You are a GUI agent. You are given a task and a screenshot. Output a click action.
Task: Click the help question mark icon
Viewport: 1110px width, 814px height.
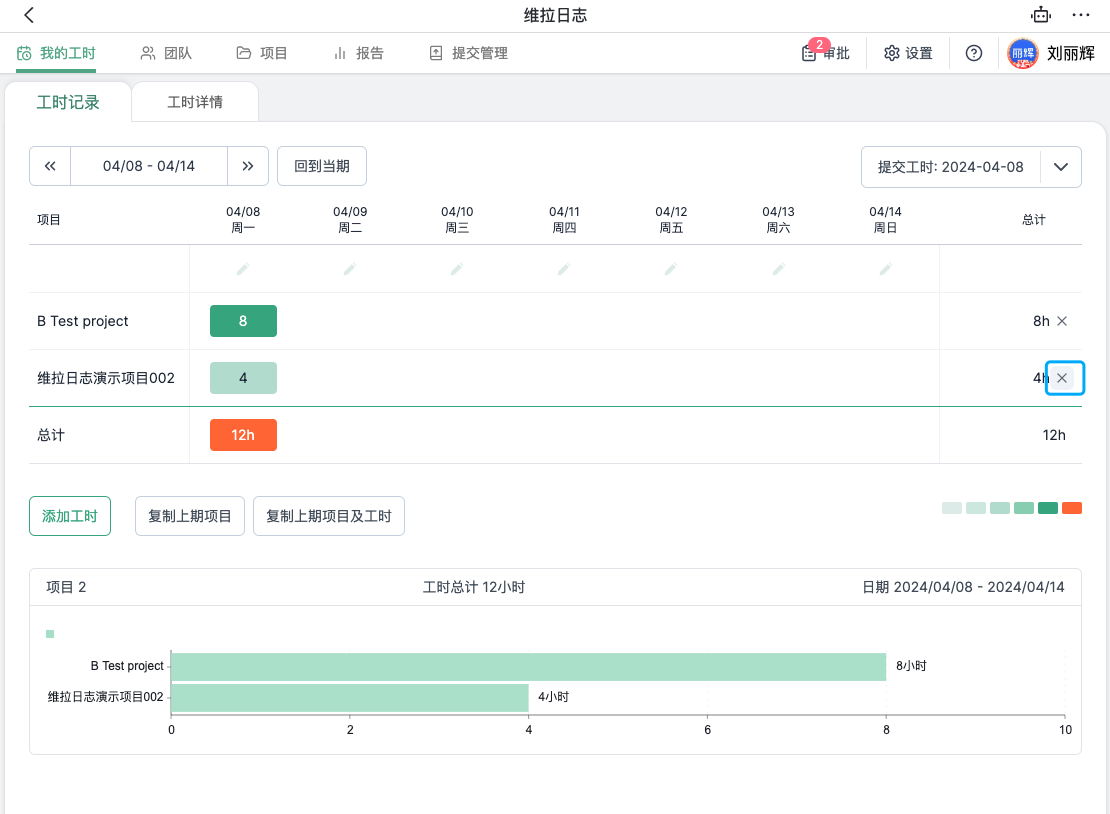973,53
